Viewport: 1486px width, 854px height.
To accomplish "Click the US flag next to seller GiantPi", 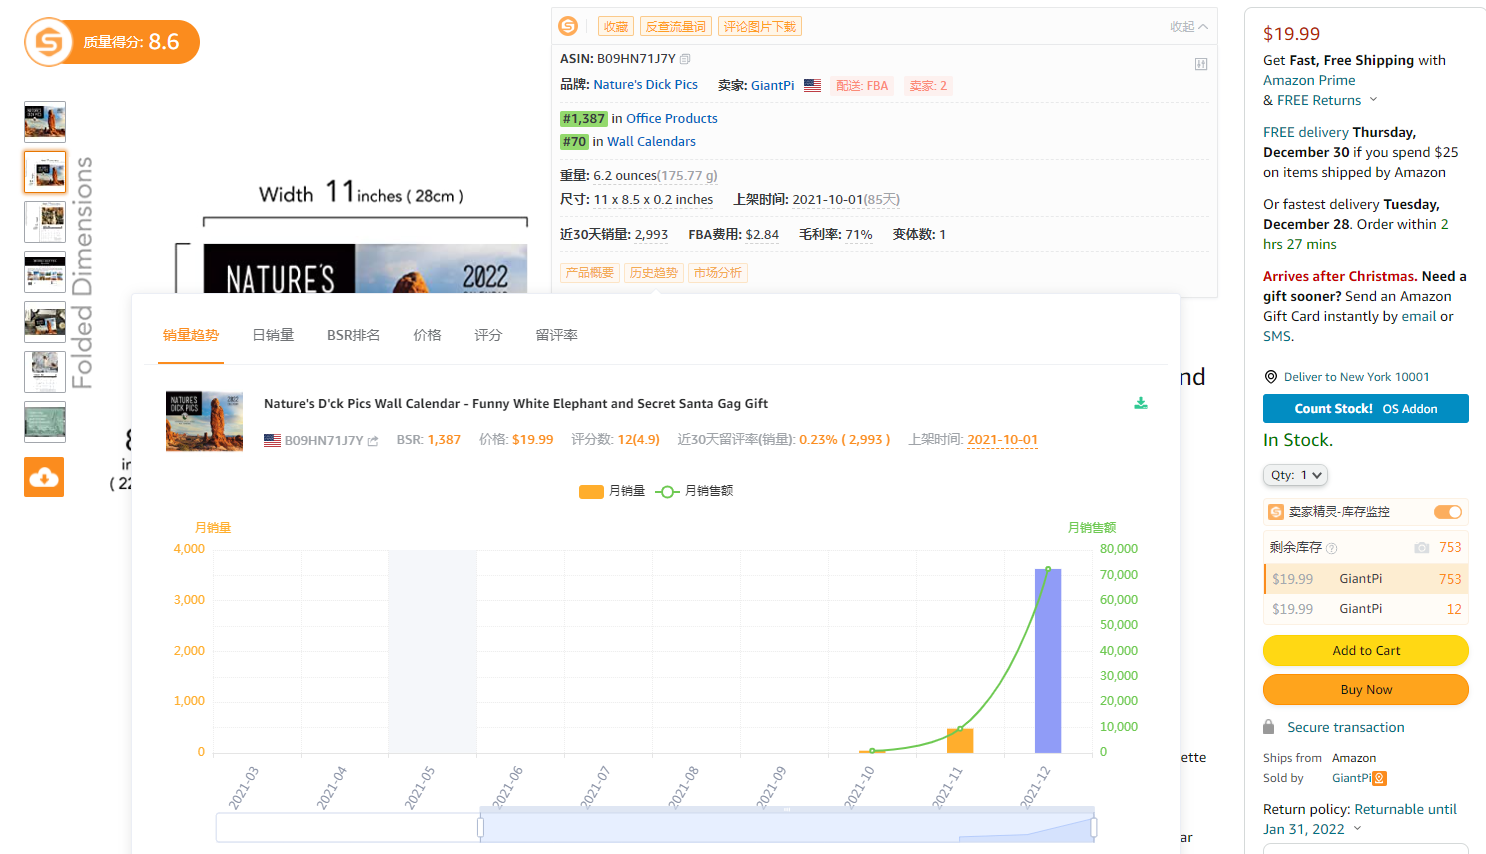I will point(812,86).
